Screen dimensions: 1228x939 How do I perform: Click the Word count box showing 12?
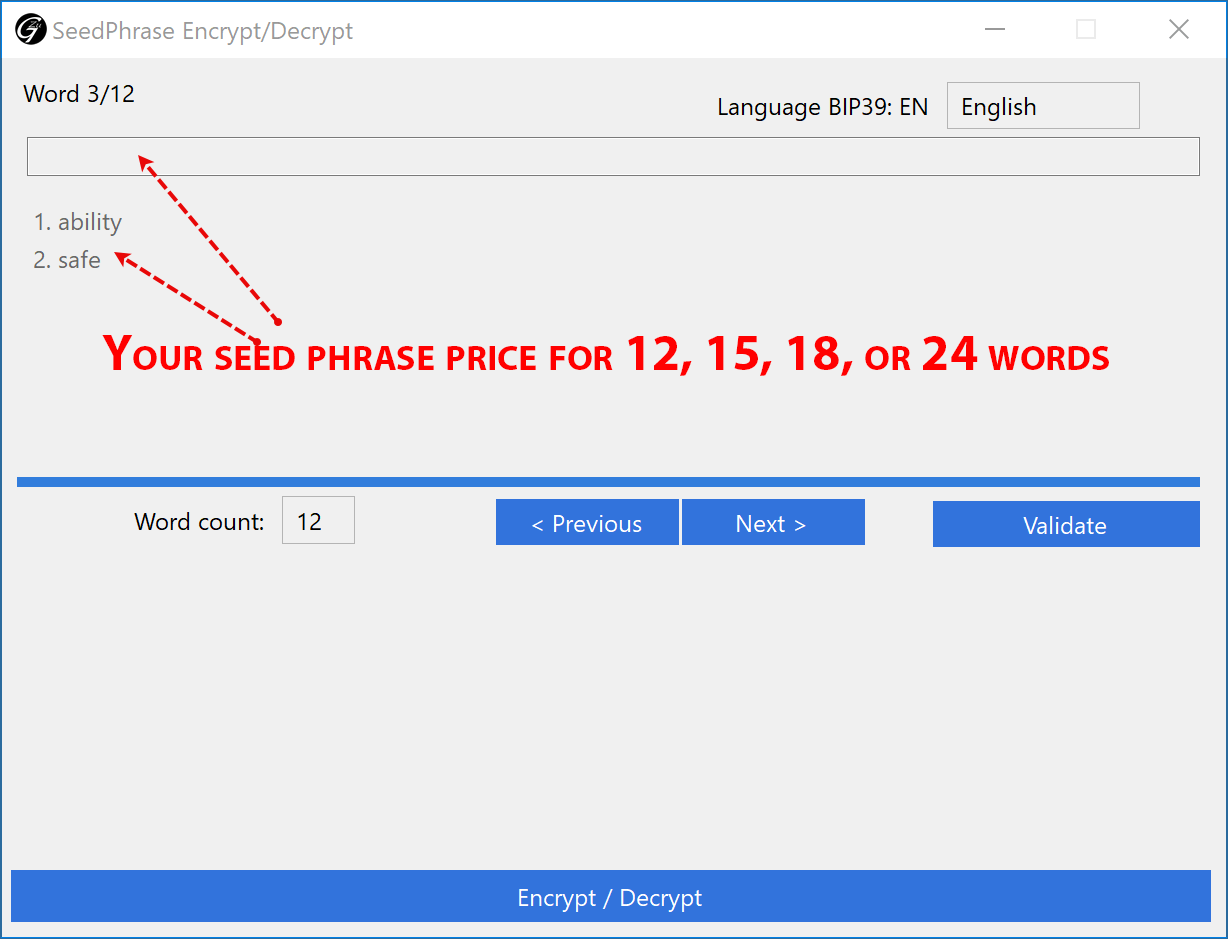(318, 521)
